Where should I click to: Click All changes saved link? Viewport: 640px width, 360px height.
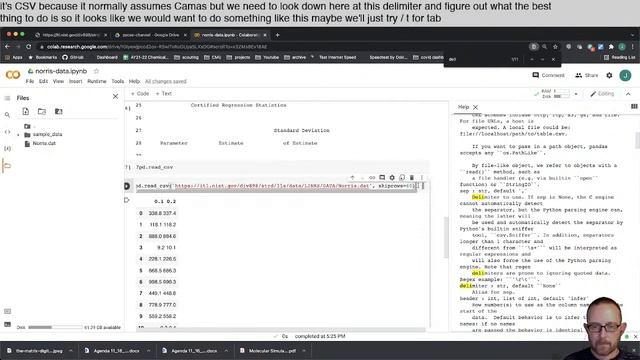coord(166,82)
